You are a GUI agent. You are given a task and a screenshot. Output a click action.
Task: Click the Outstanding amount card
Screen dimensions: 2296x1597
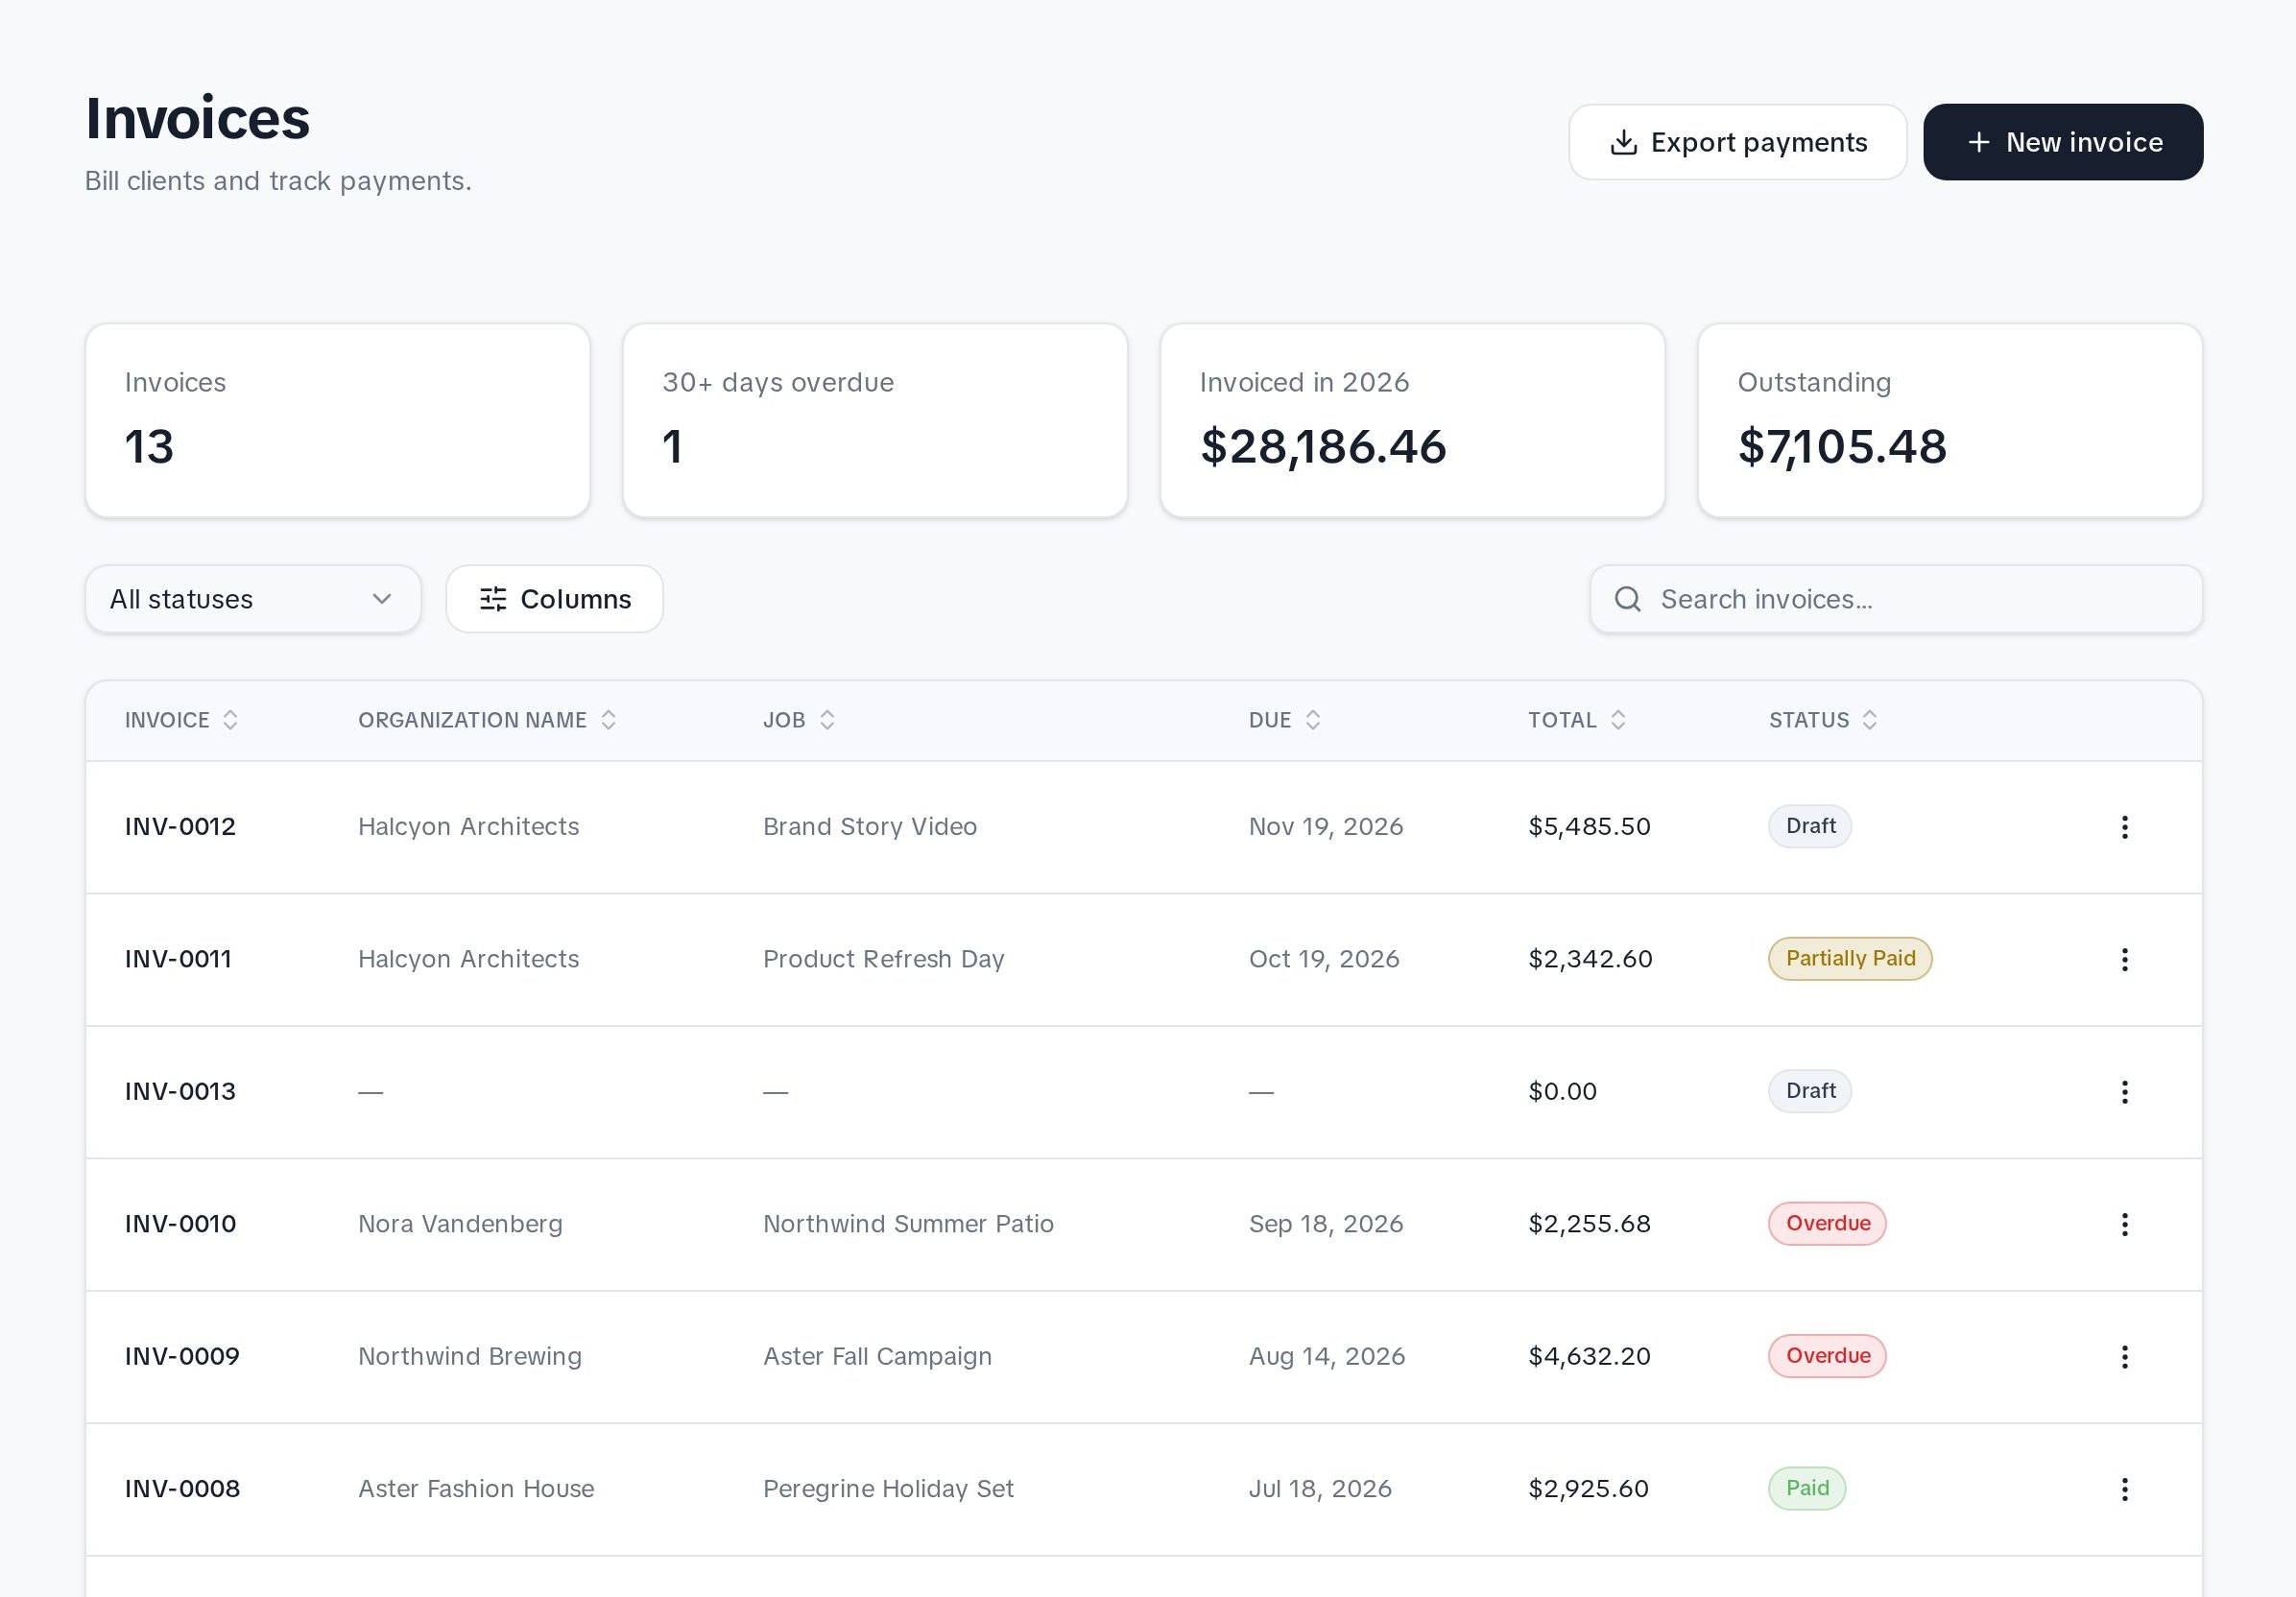pos(1950,420)
